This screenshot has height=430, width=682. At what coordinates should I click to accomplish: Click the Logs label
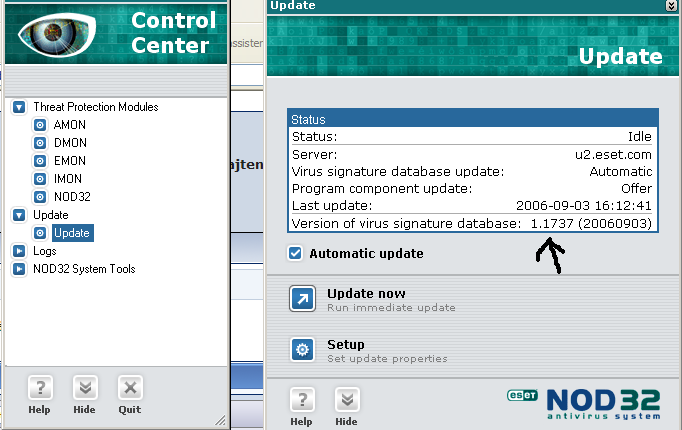click(45, 251)
